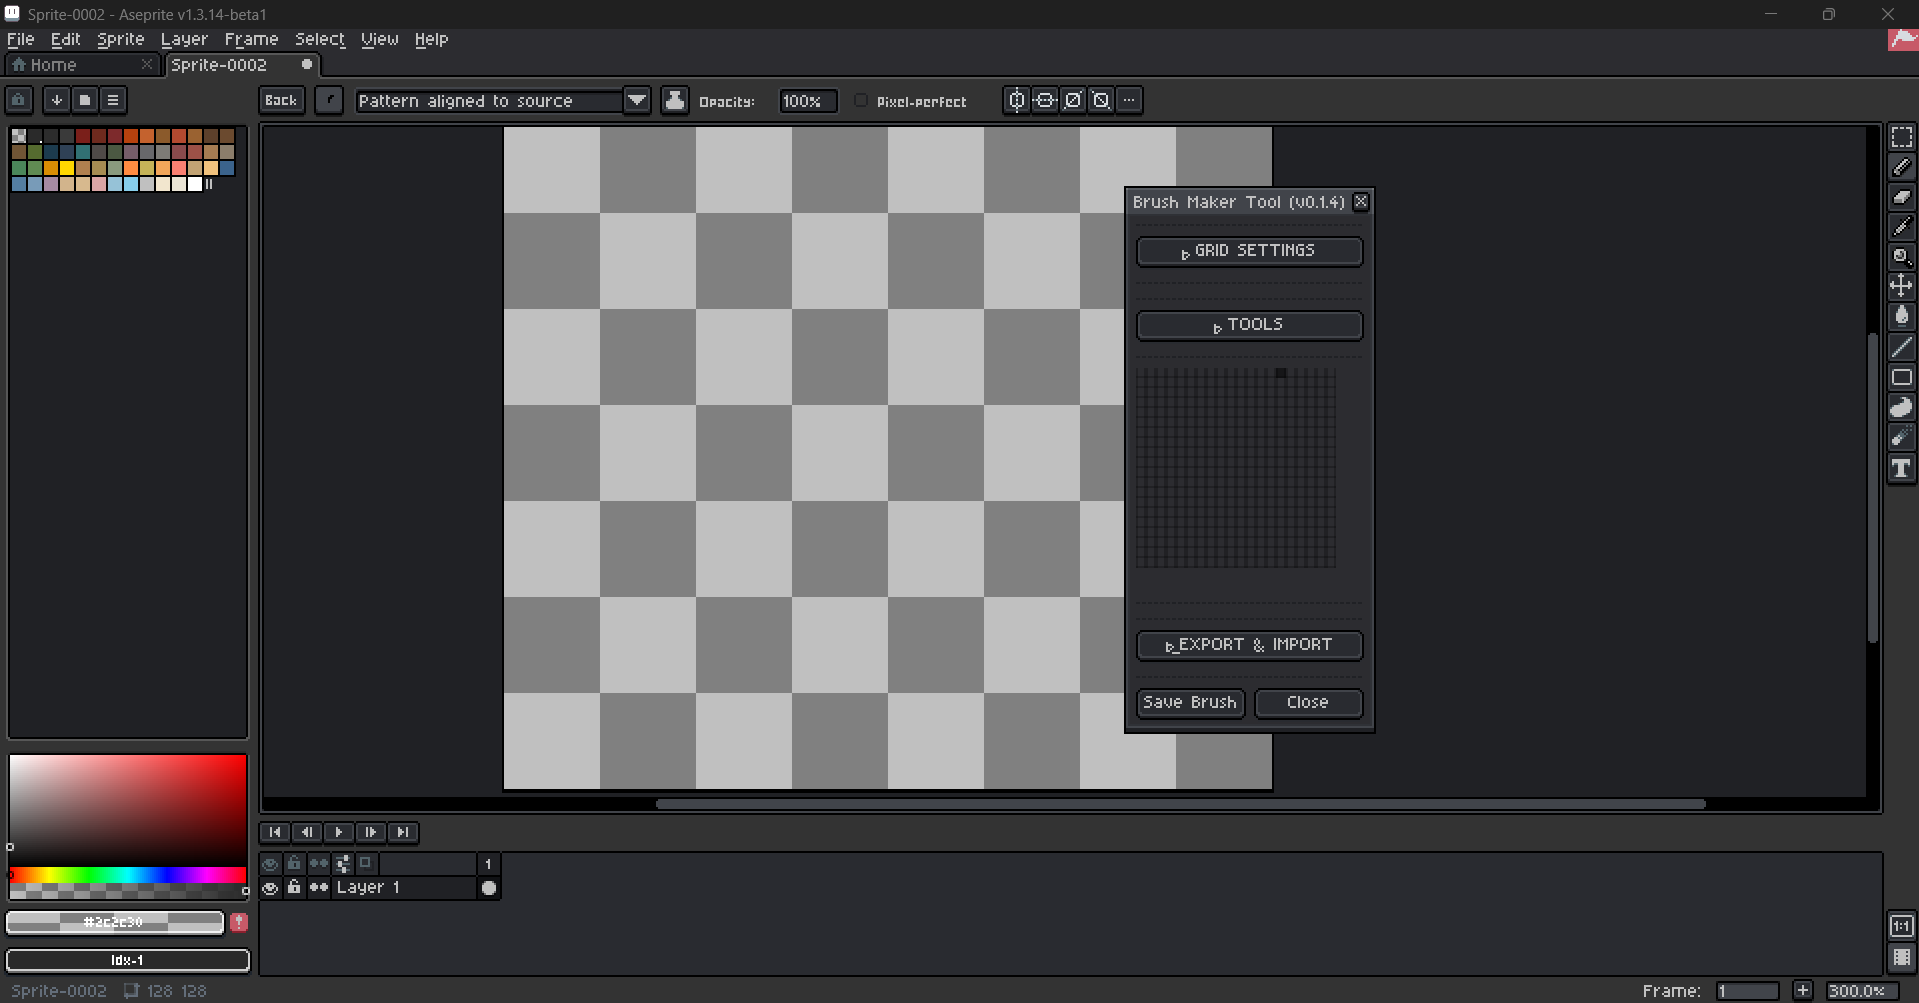
Task: Toggle onion skin in timeline header
Action: [x=366, y=863]
